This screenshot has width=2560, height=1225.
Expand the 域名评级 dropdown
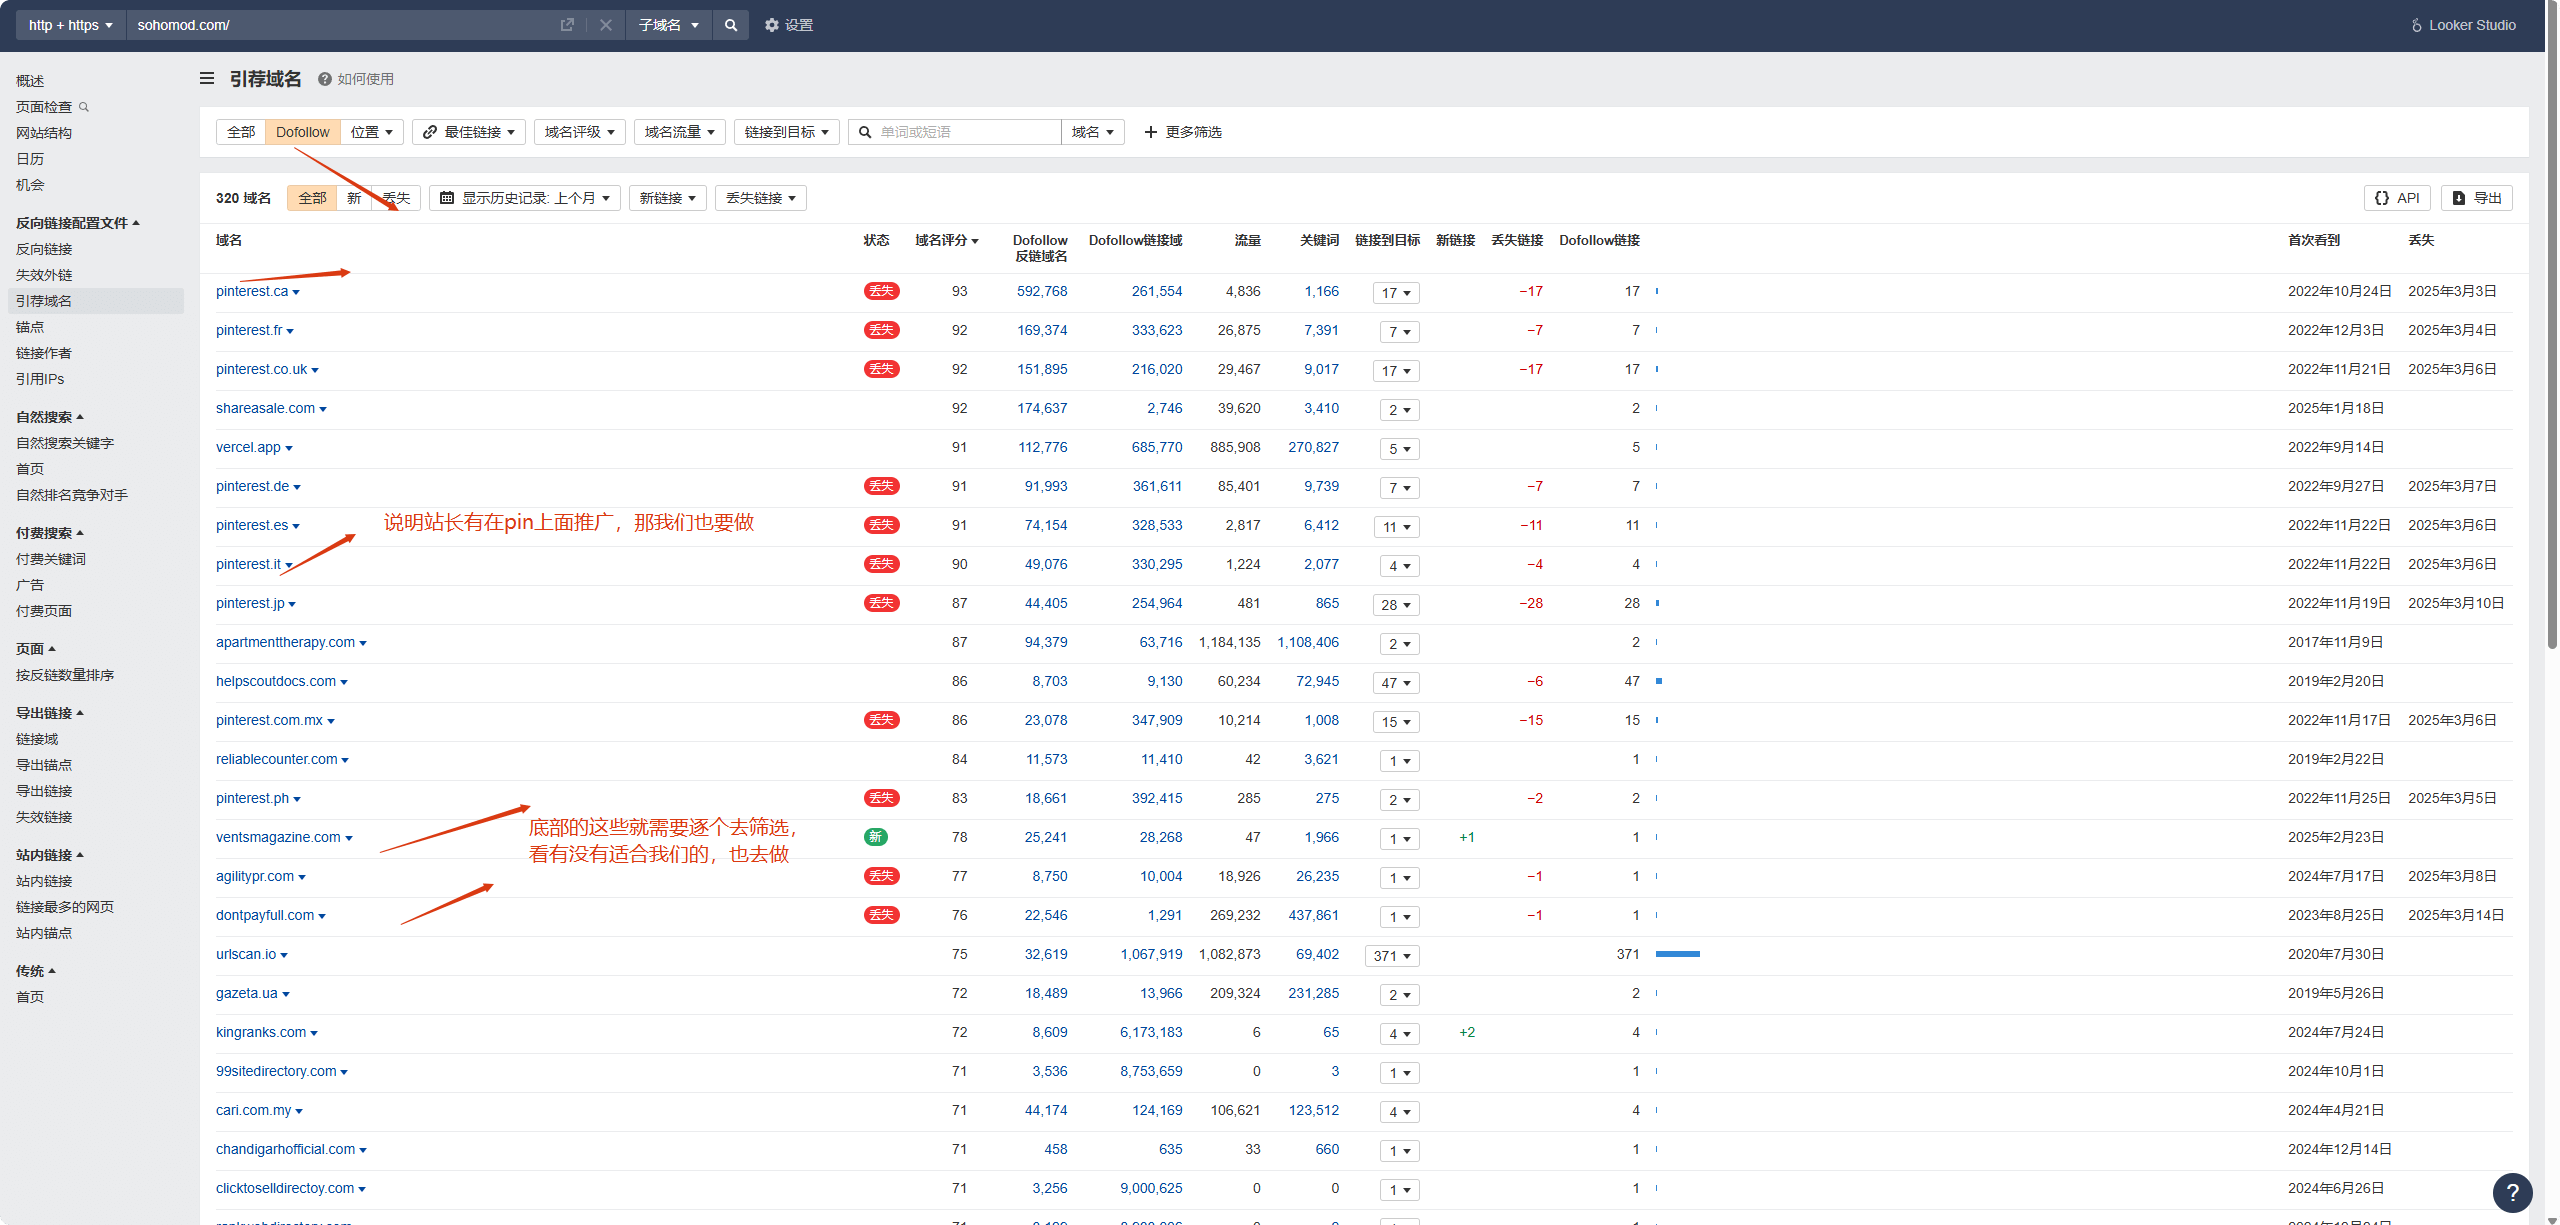(579, 131)
